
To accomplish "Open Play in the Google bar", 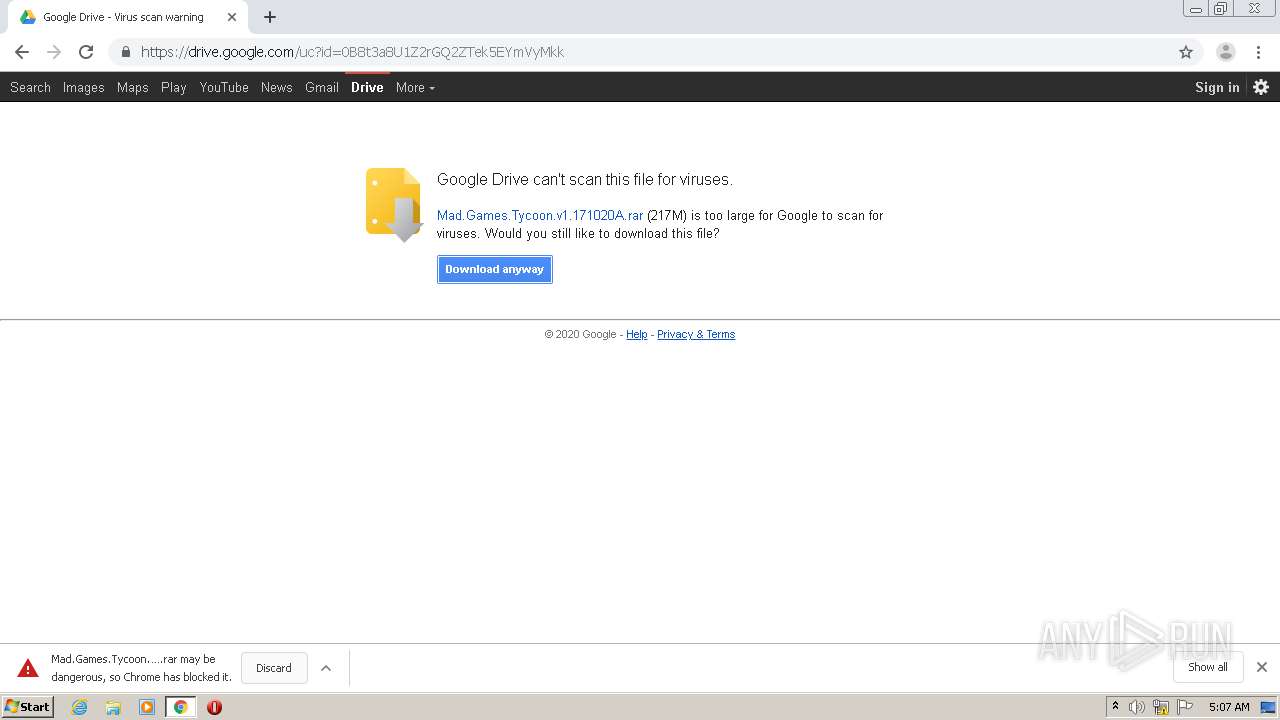I will (x=174, y=87).
